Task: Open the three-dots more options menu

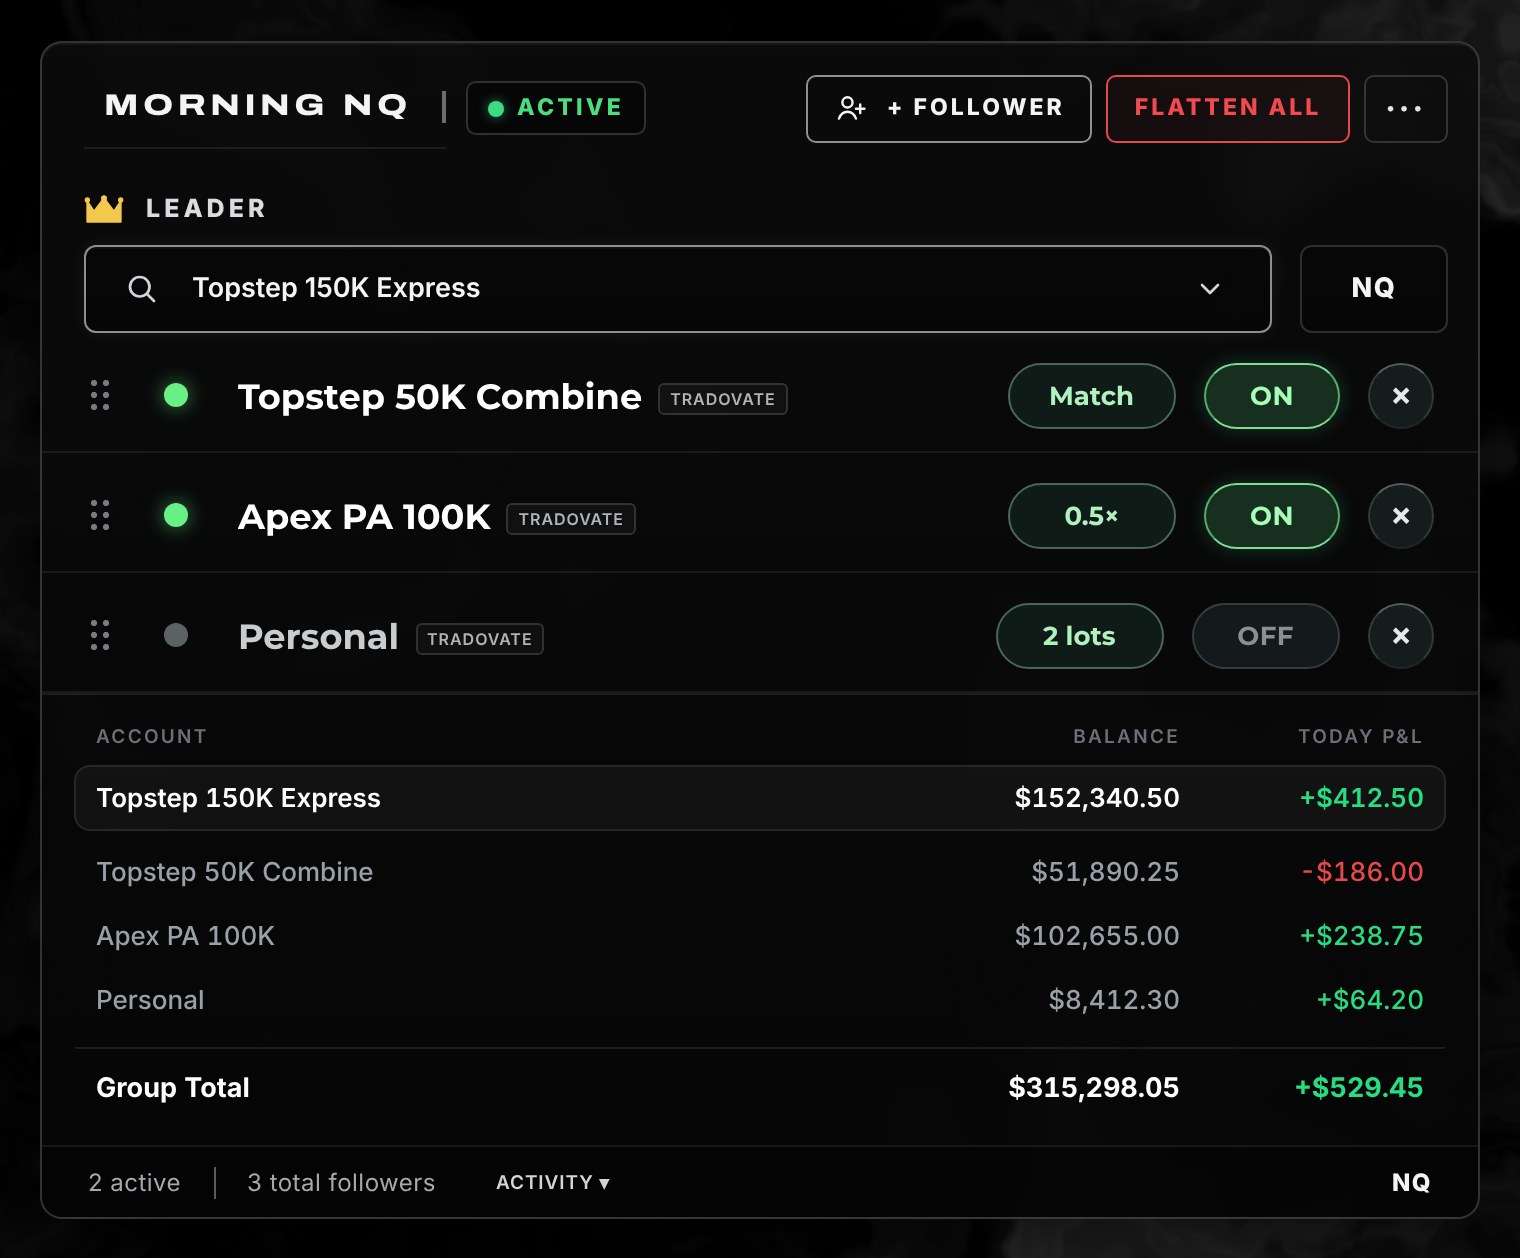Action: click(1405, 109)
